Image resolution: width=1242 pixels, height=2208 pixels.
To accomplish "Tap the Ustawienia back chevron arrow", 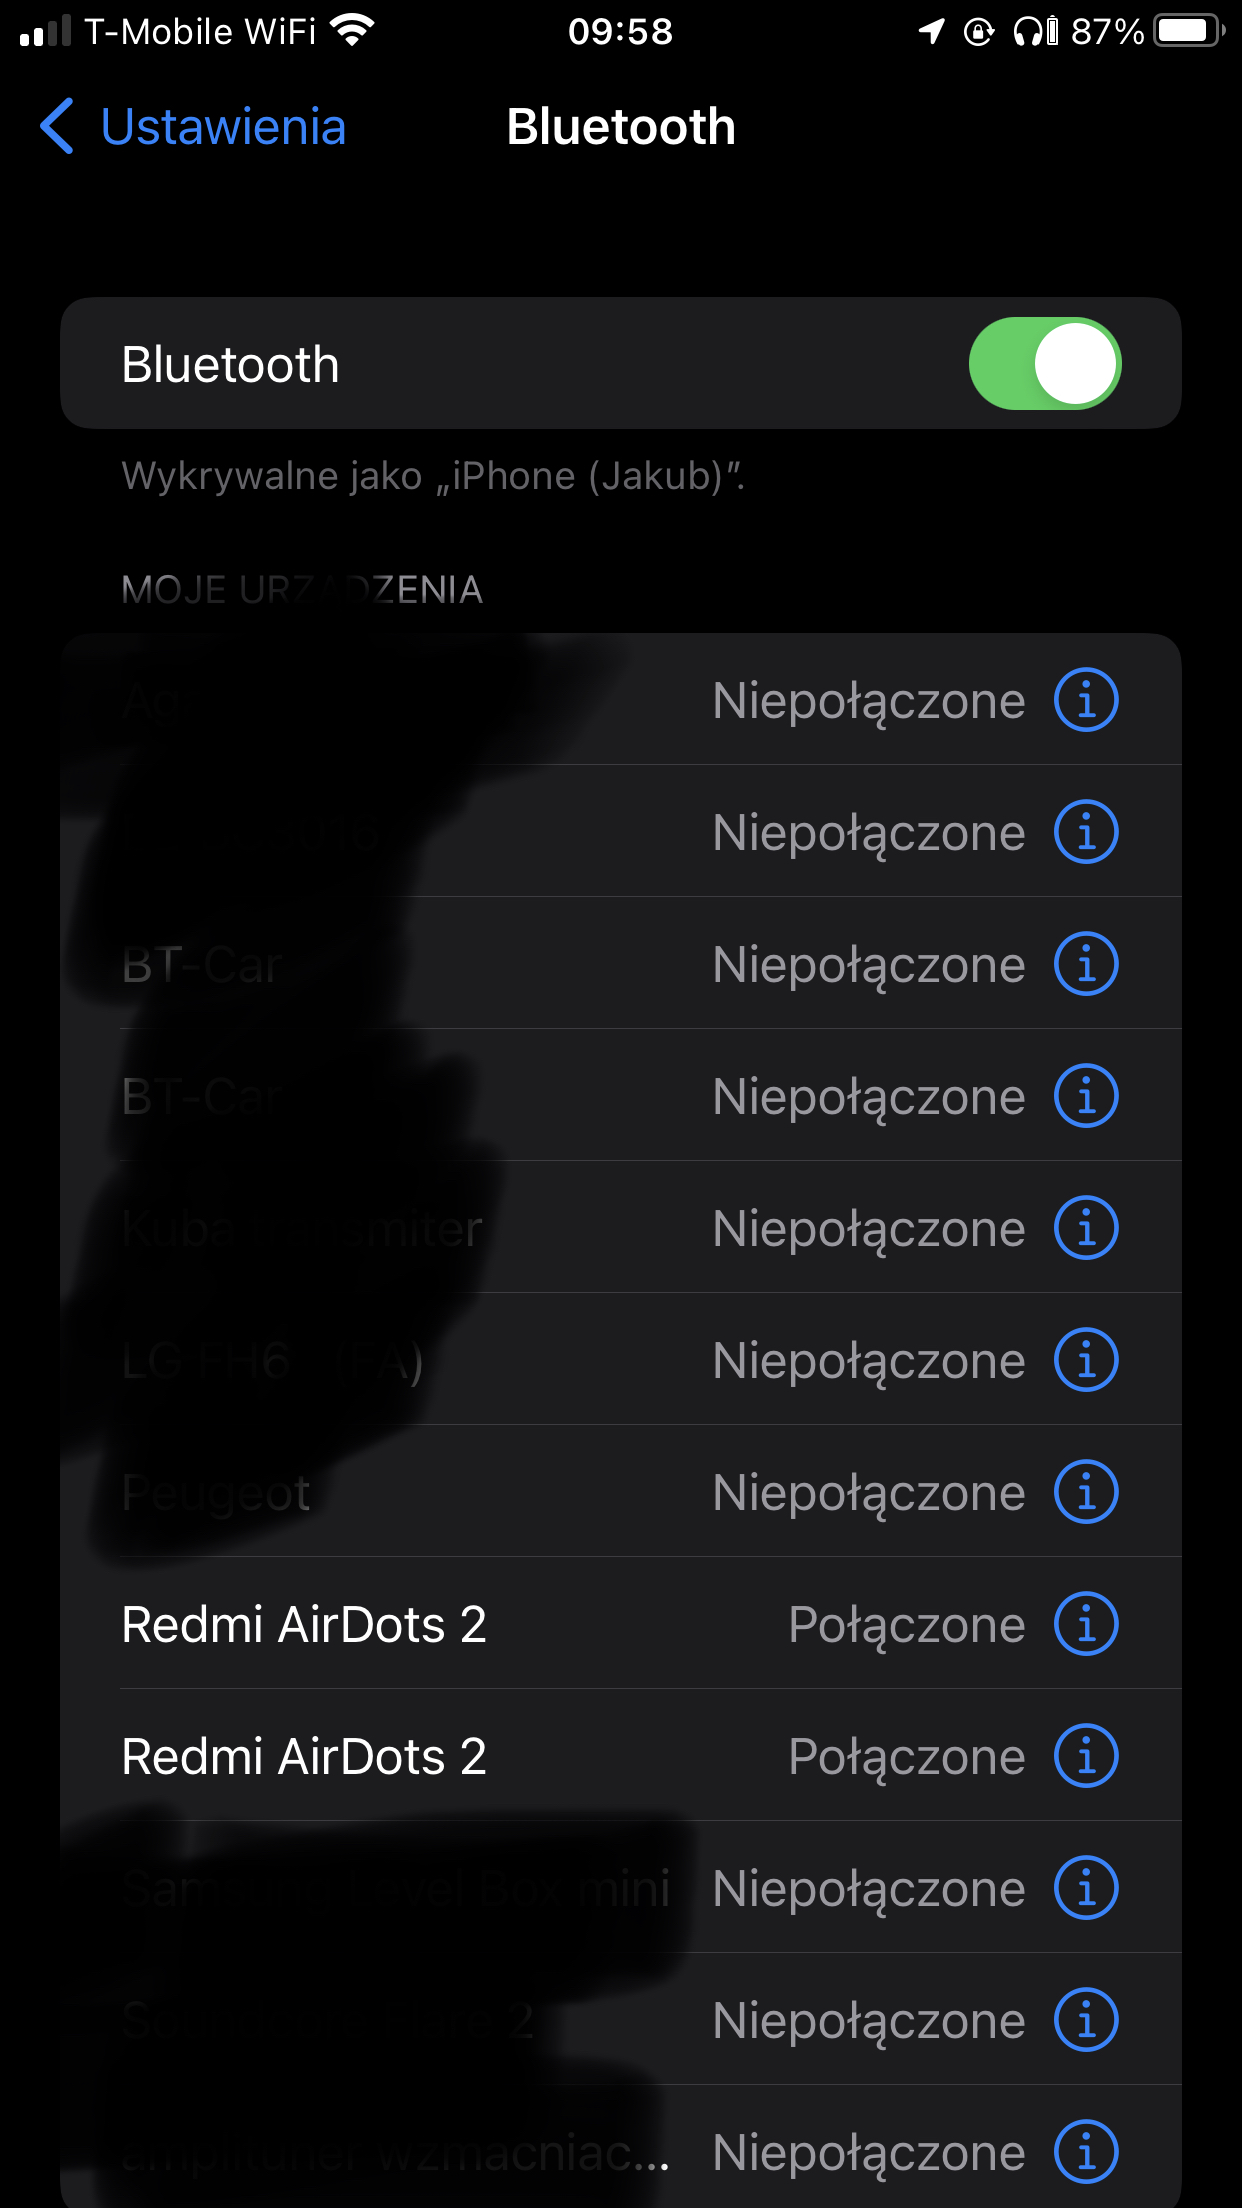I will pos(57,126).
